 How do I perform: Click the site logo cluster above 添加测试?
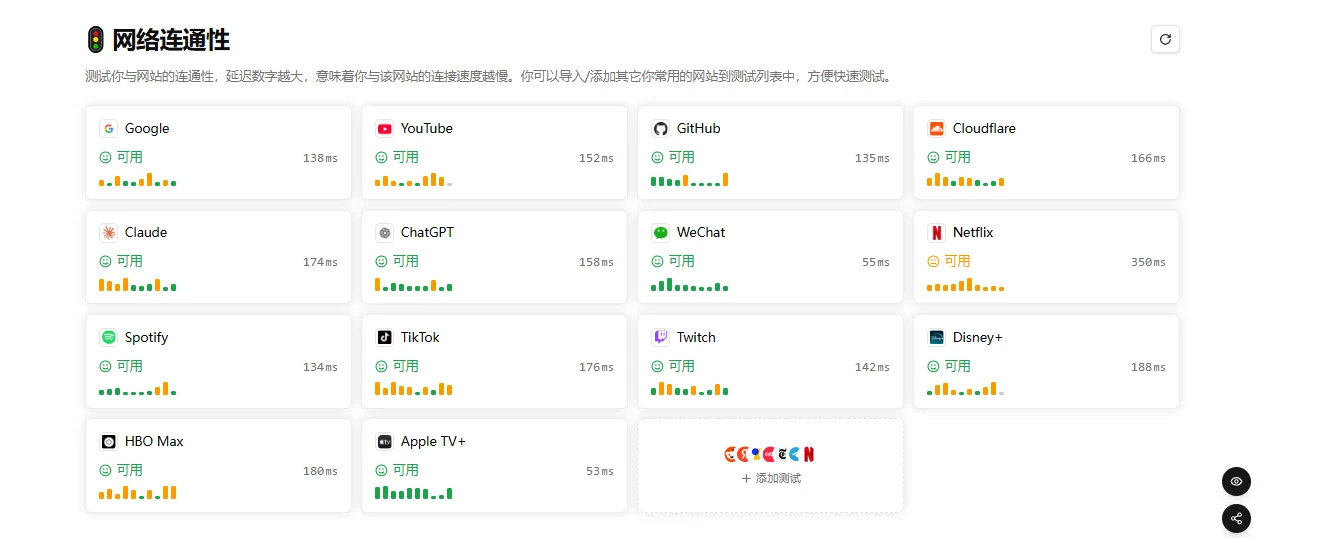tap(770, 454)
